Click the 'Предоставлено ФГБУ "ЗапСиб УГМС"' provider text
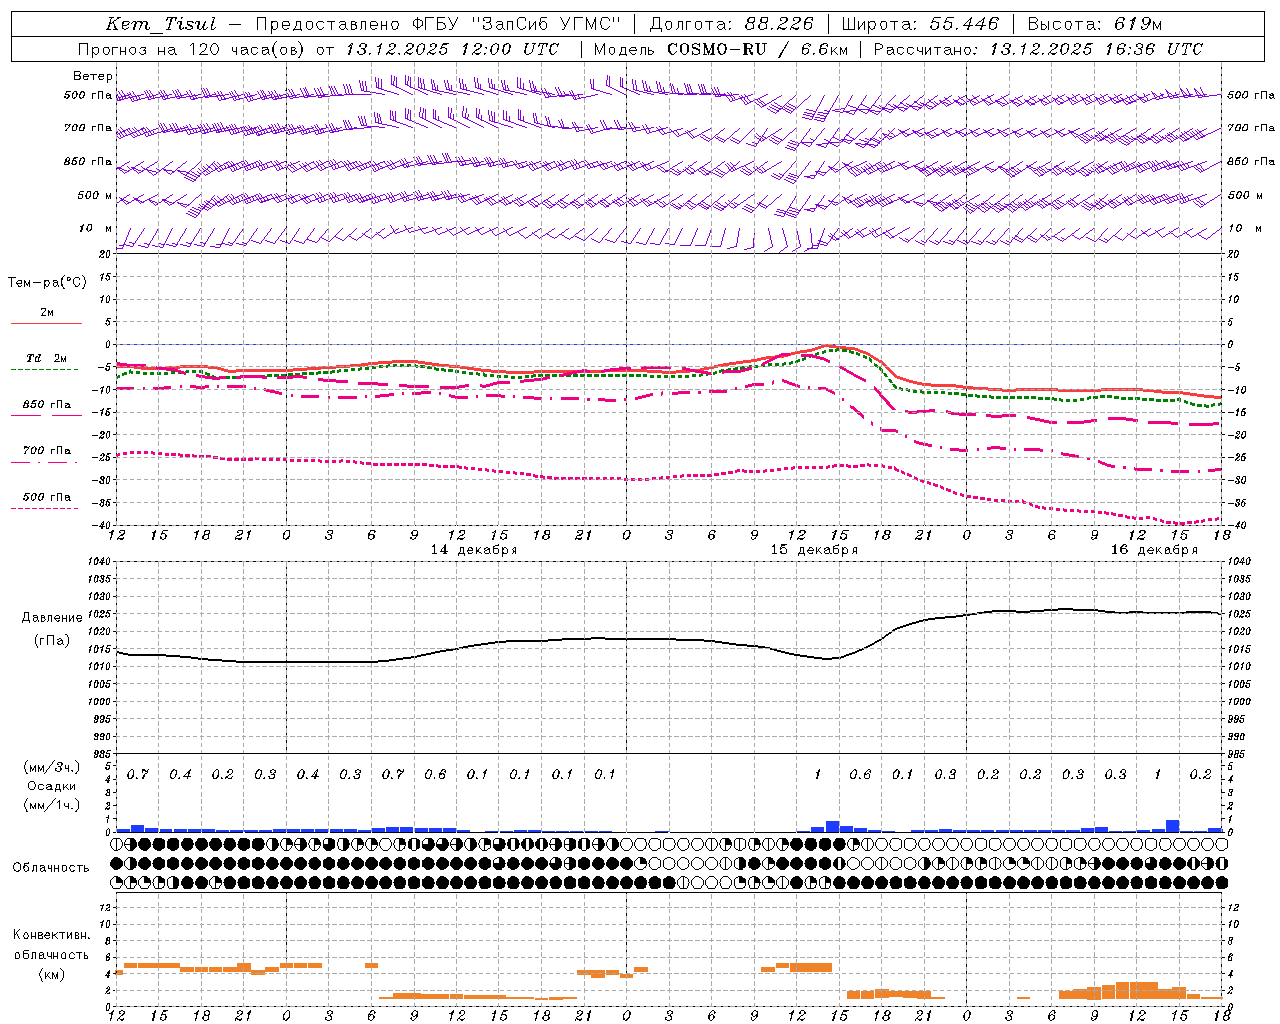1280x1024 pixels. [x=438, y=24]
